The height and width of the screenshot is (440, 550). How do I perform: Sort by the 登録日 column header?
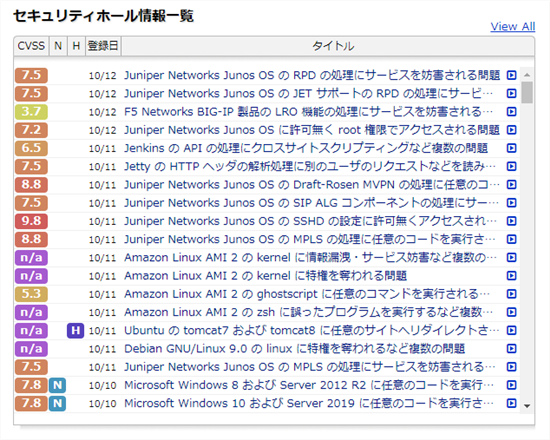tap(103, 46)
